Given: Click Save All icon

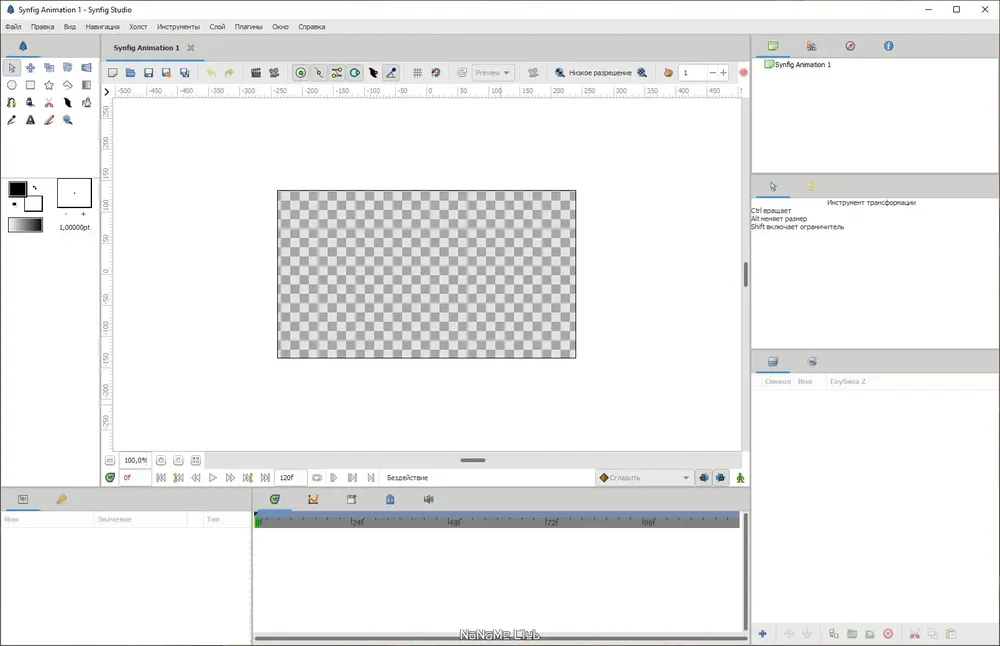Looking at the screenshot, I should tap(185, 73).
